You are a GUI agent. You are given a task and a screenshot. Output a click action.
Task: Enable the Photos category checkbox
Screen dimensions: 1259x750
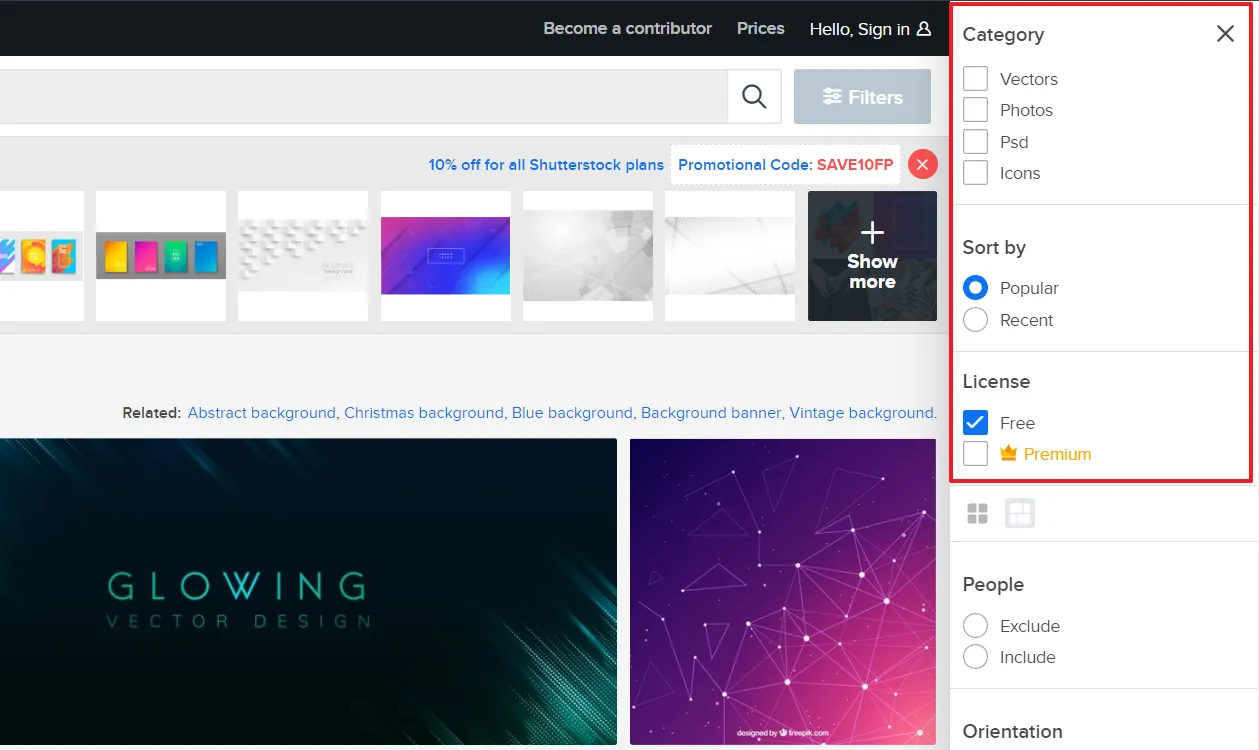[975, 110]
